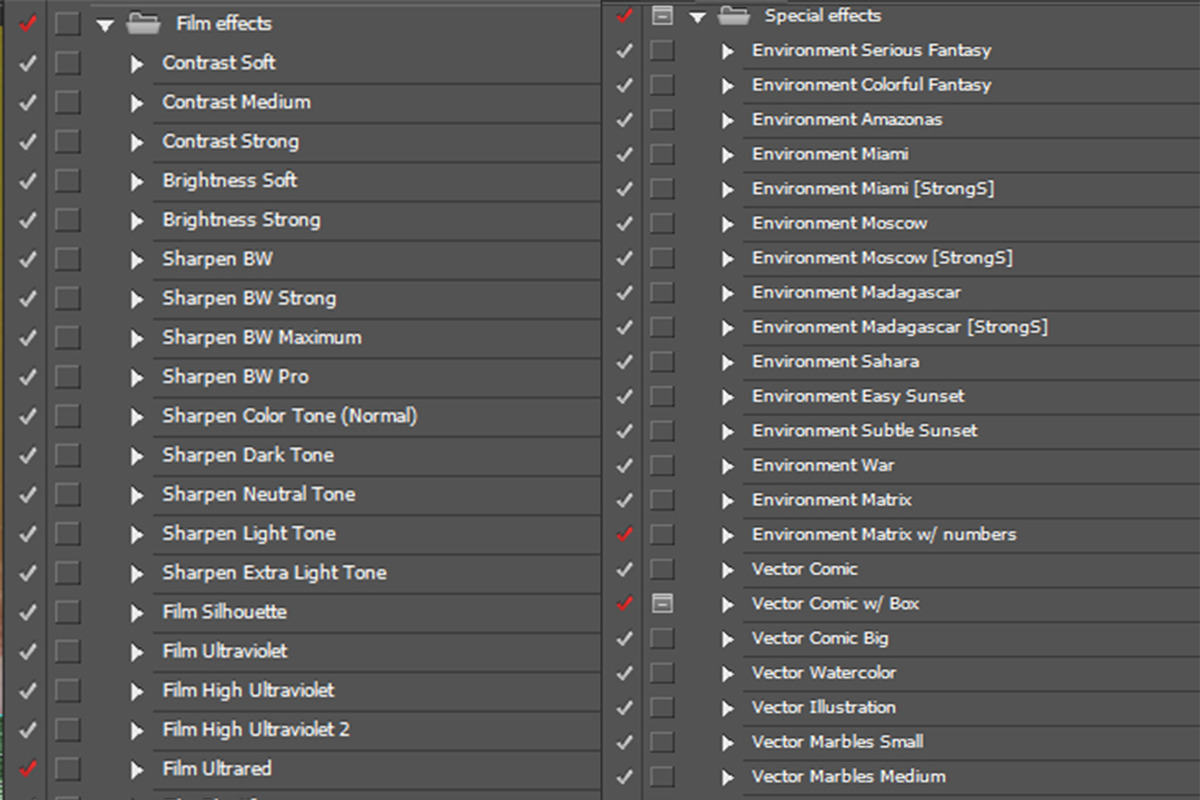Click the Film effects folder icon
The image size is (1200, 800).
pyautogui.click(x=144, y=24)
